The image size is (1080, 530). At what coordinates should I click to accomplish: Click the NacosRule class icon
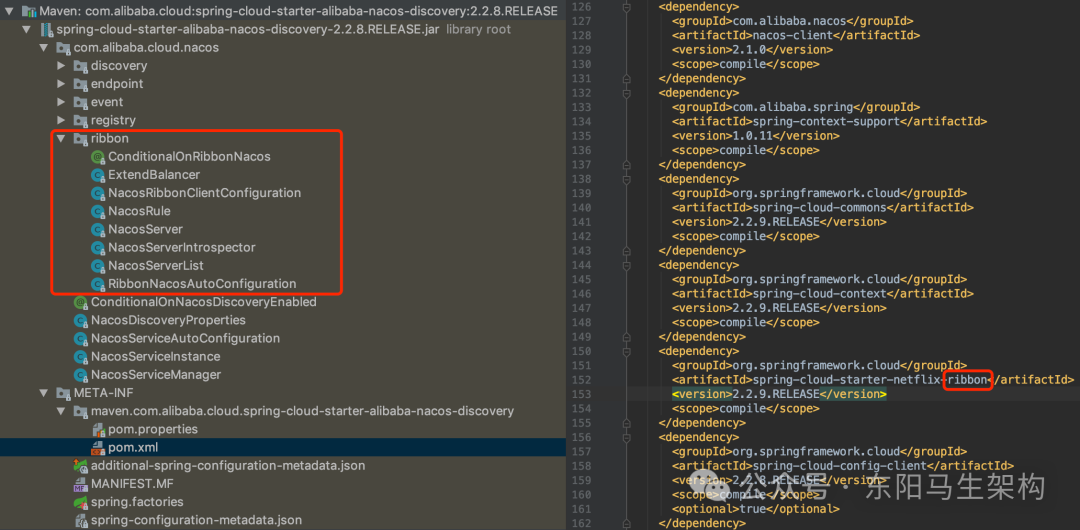[x=98, y=211]
